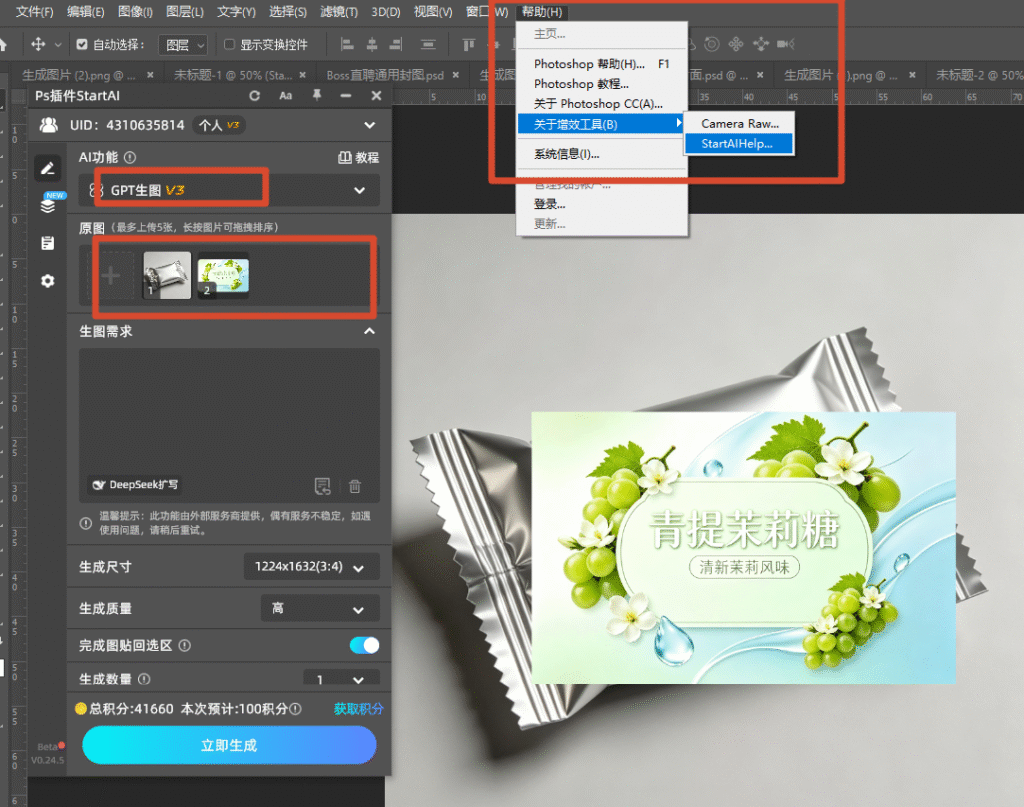Open the 生成质量 dropdown showing 高
1024x807 pixels.
point(320,609)
